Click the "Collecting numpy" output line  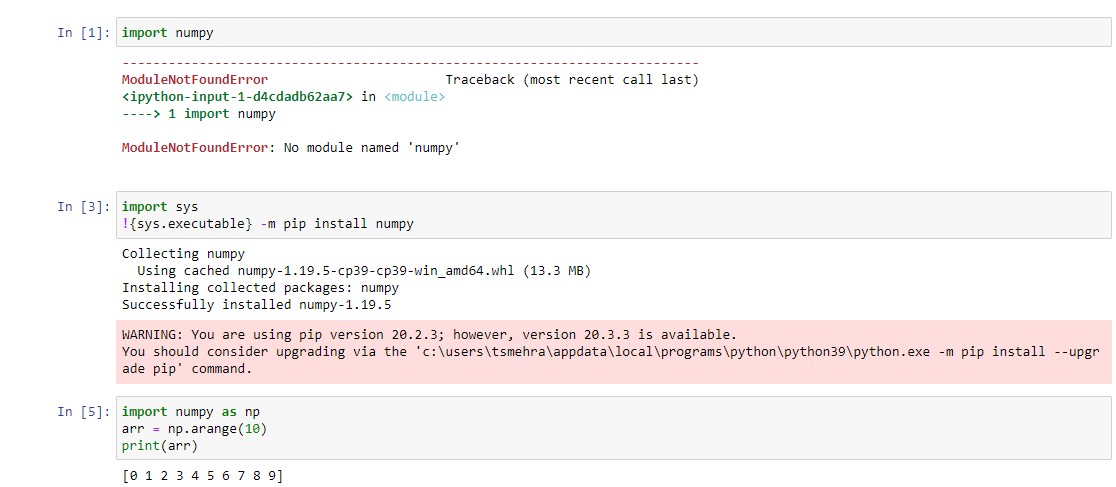coord(183,254)
